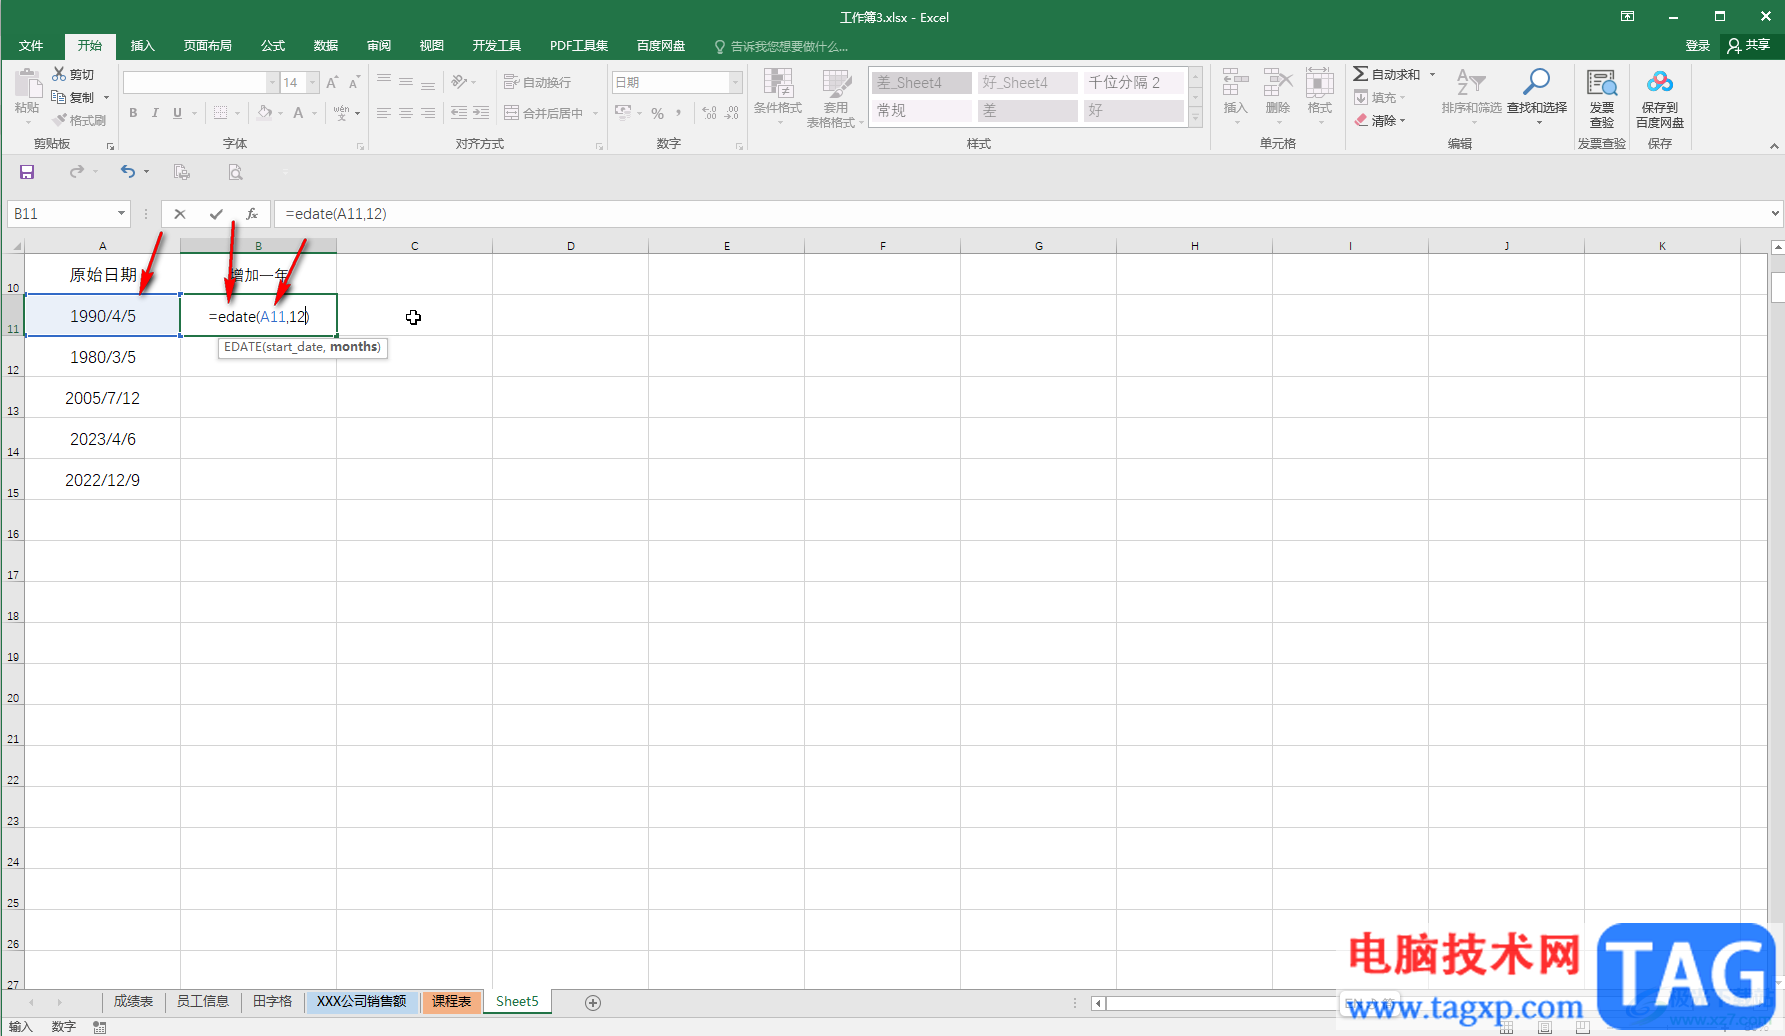Open the 课程表 sheet tab
This screenshot has width=1785, height=1036.
point(451,1002)
